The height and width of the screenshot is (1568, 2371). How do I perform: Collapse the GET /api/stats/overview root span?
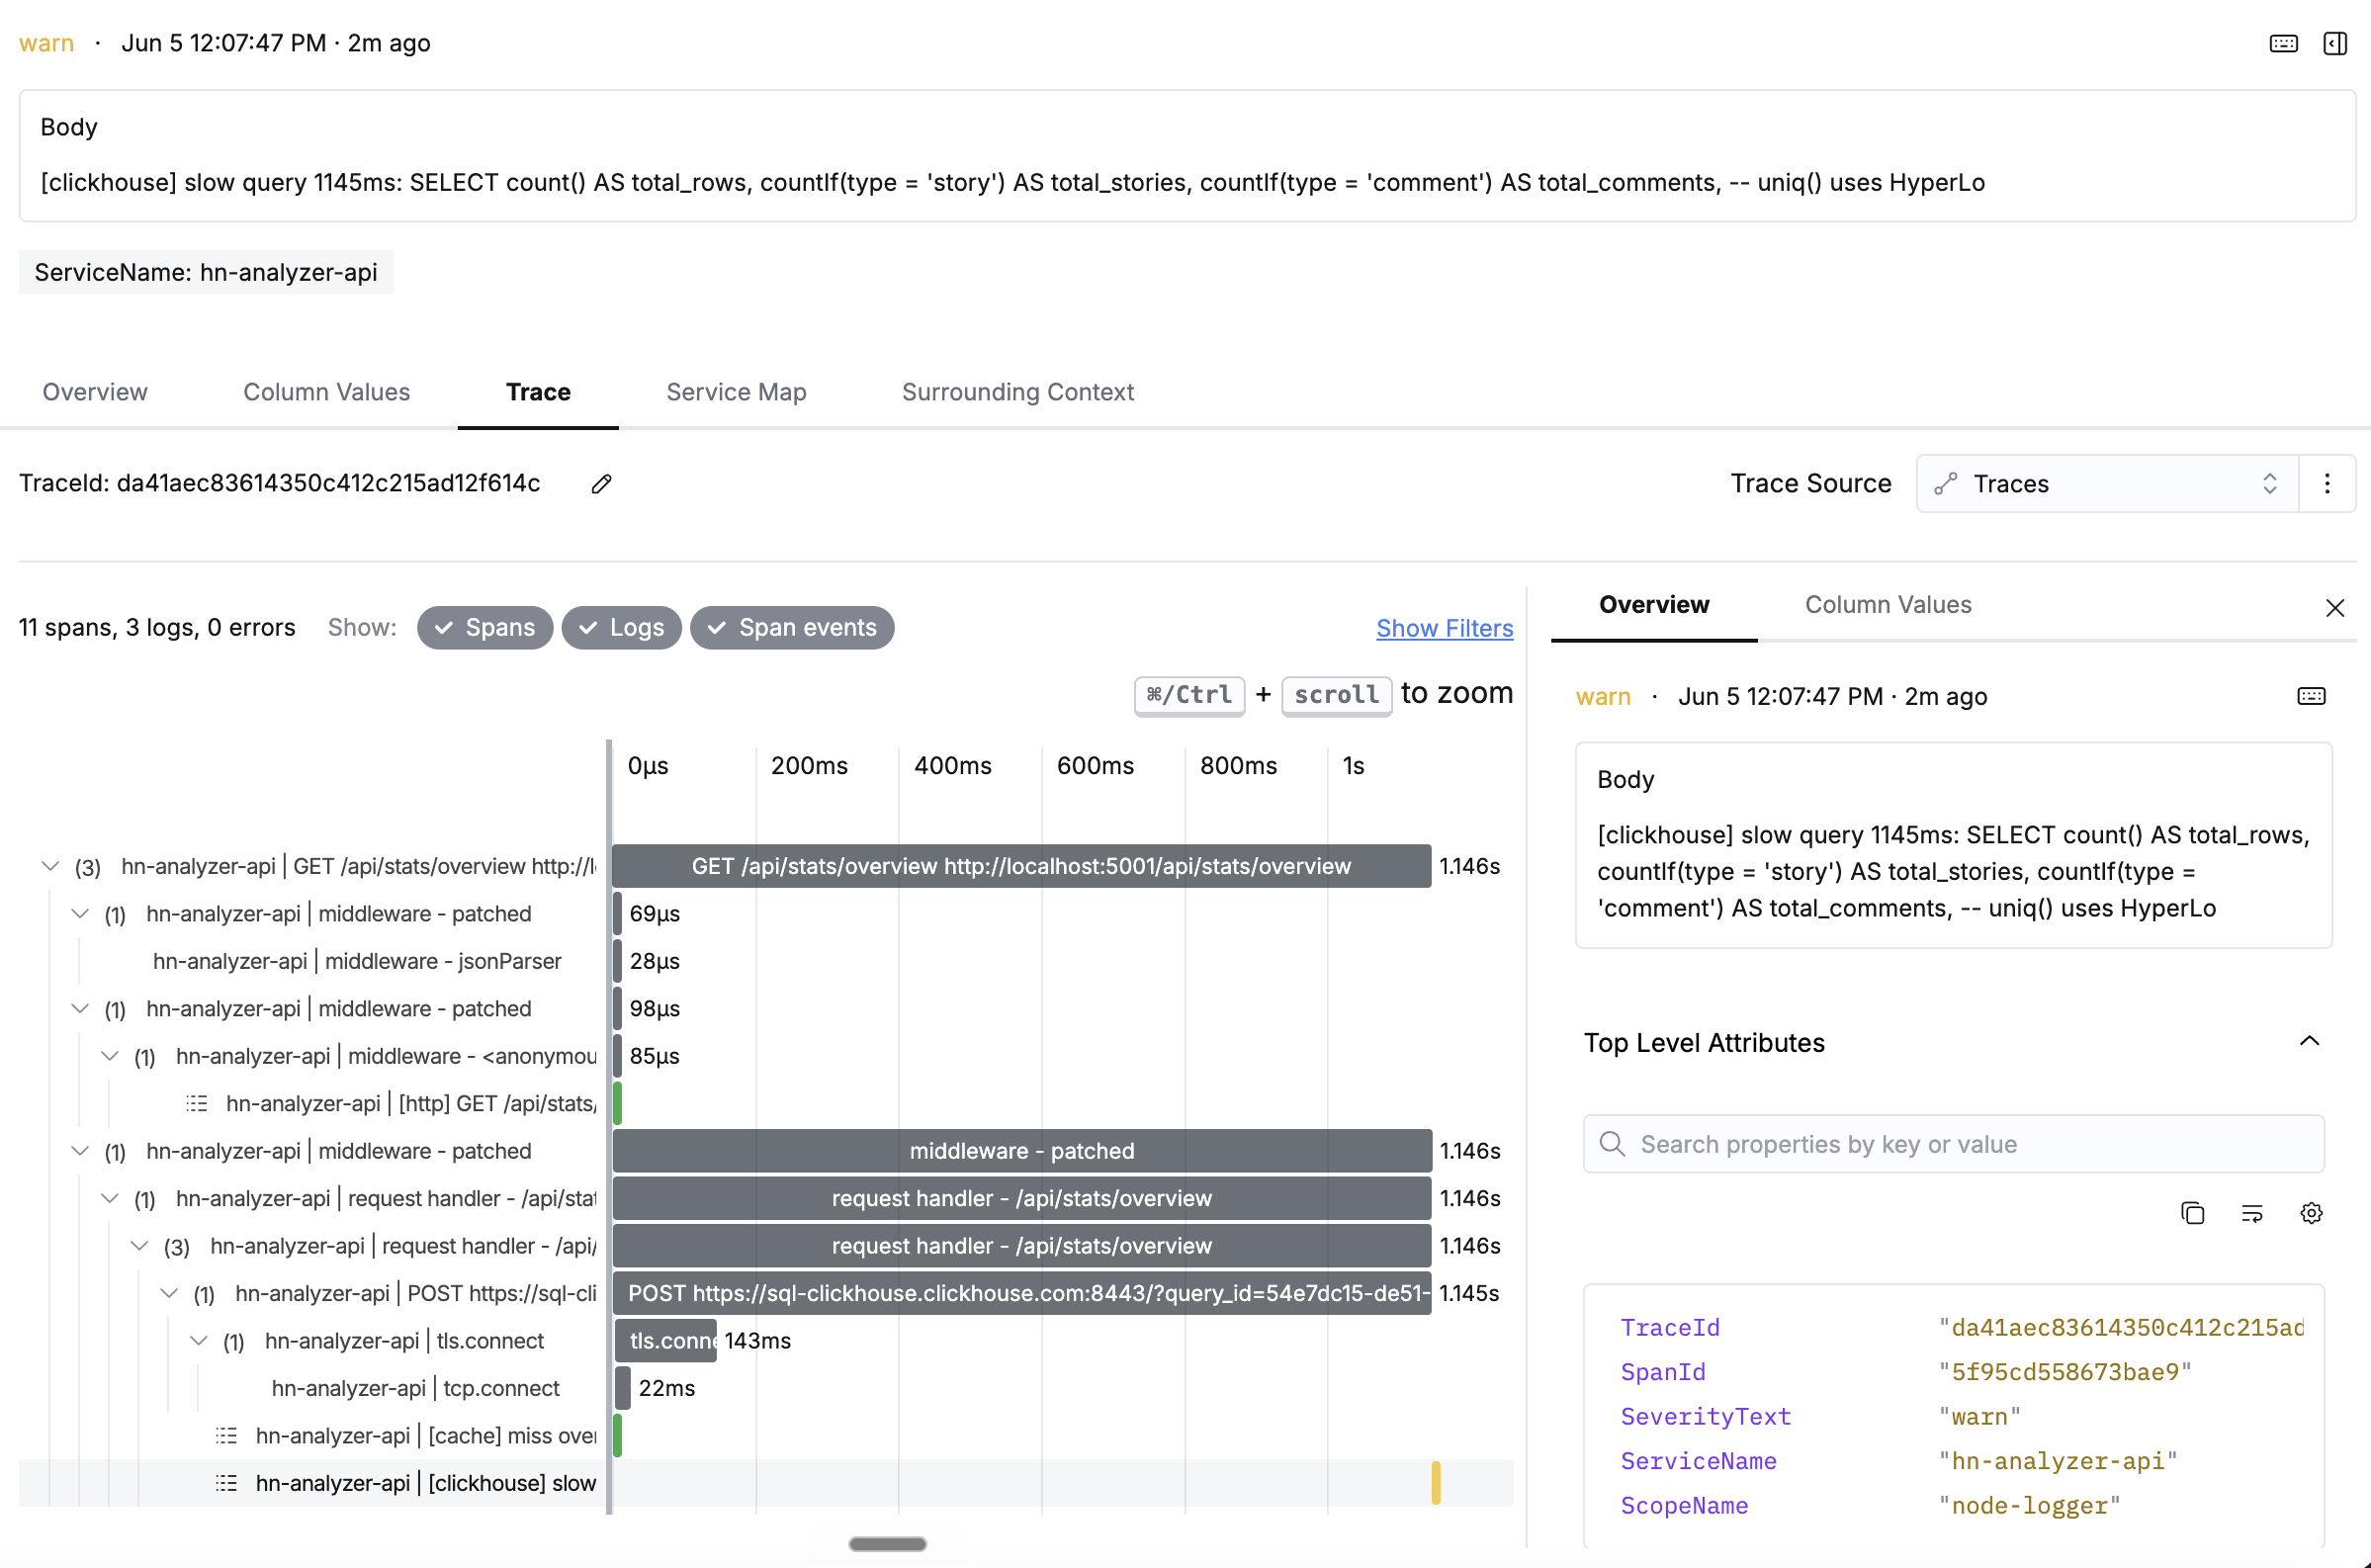tap(50, 866)
